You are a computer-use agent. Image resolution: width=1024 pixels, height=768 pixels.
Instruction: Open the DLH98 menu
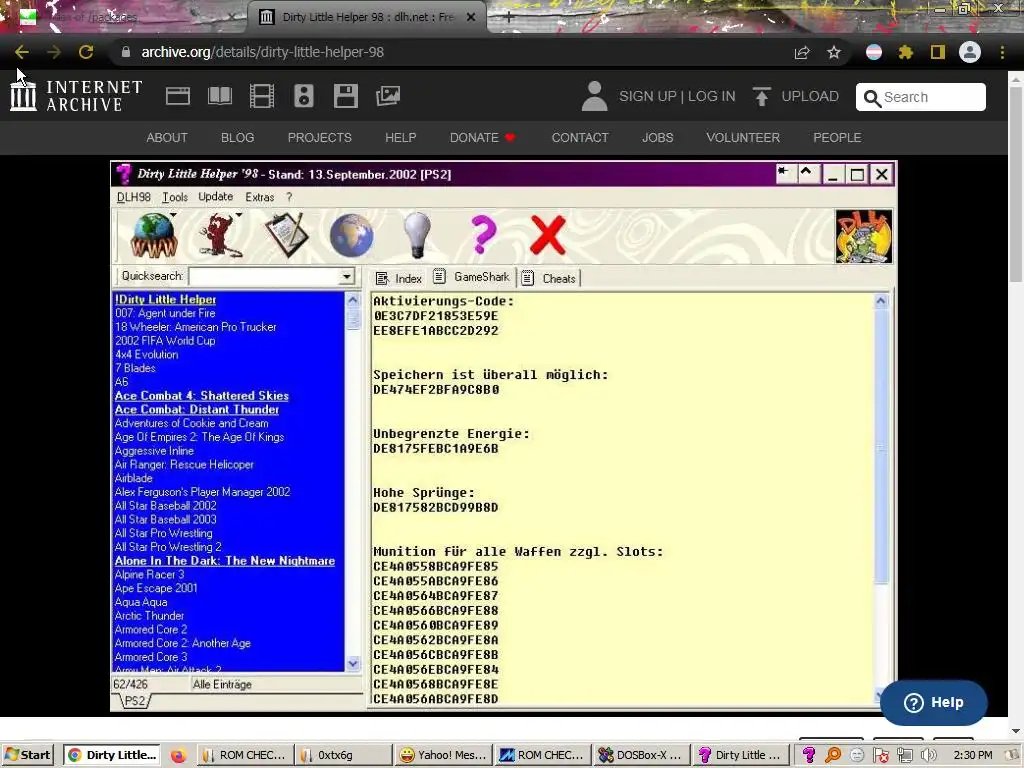coord(133,197)
